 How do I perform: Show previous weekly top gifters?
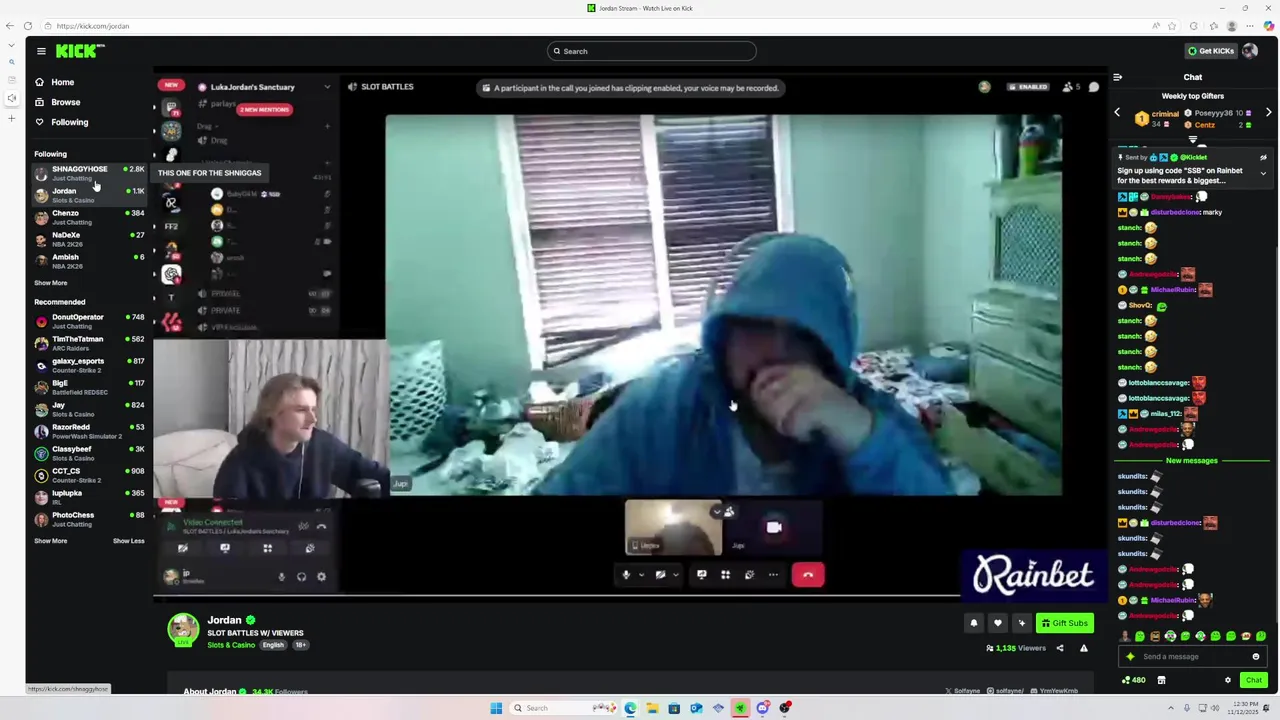(1117, 113)
